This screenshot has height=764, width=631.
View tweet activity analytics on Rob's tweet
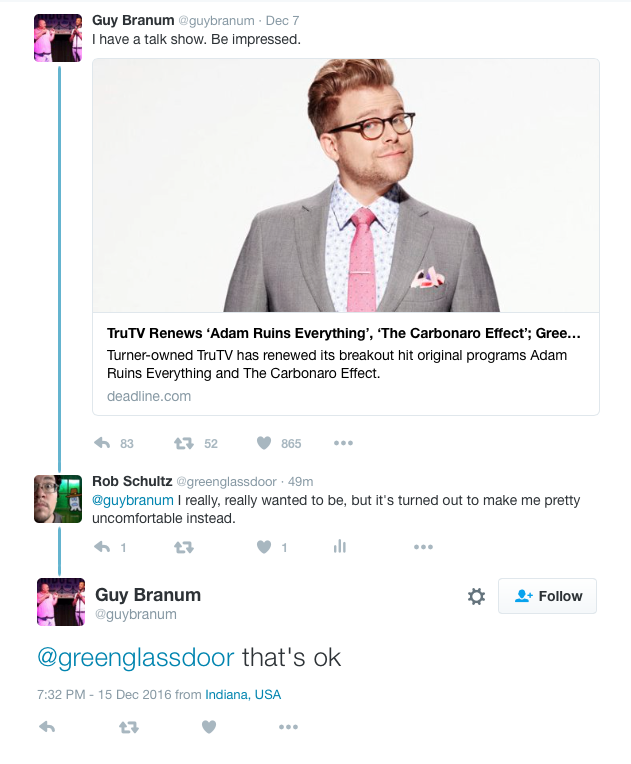pyautogui.click(x=340, y=546)
